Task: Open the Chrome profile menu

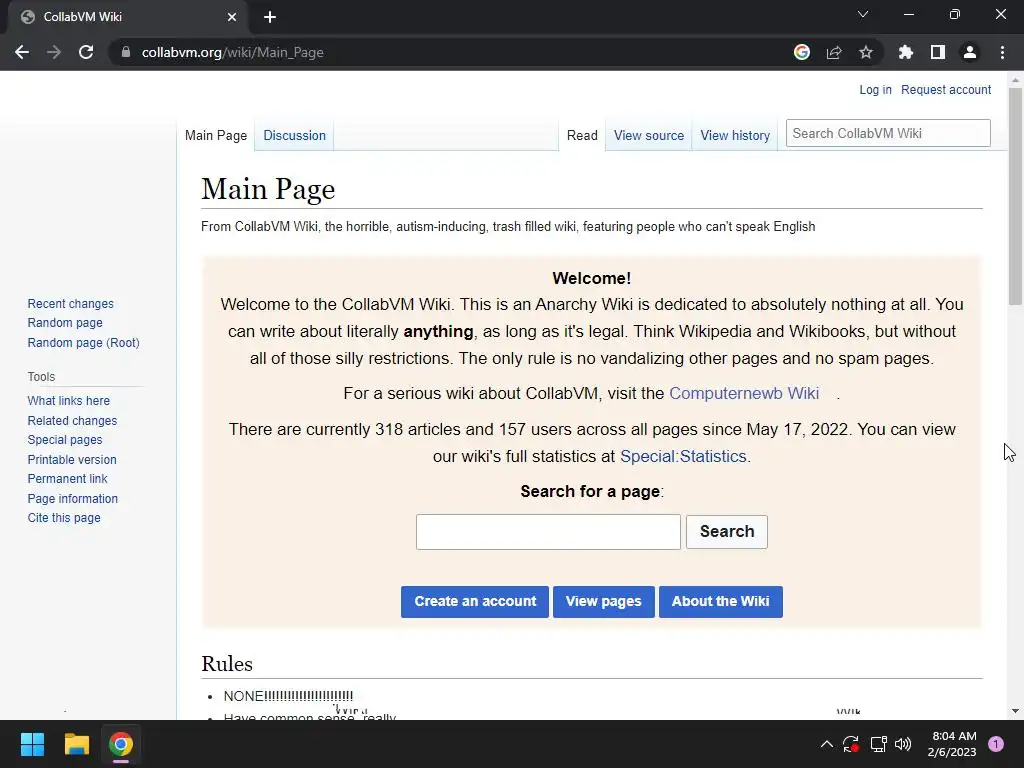Action: pos(970,52)
